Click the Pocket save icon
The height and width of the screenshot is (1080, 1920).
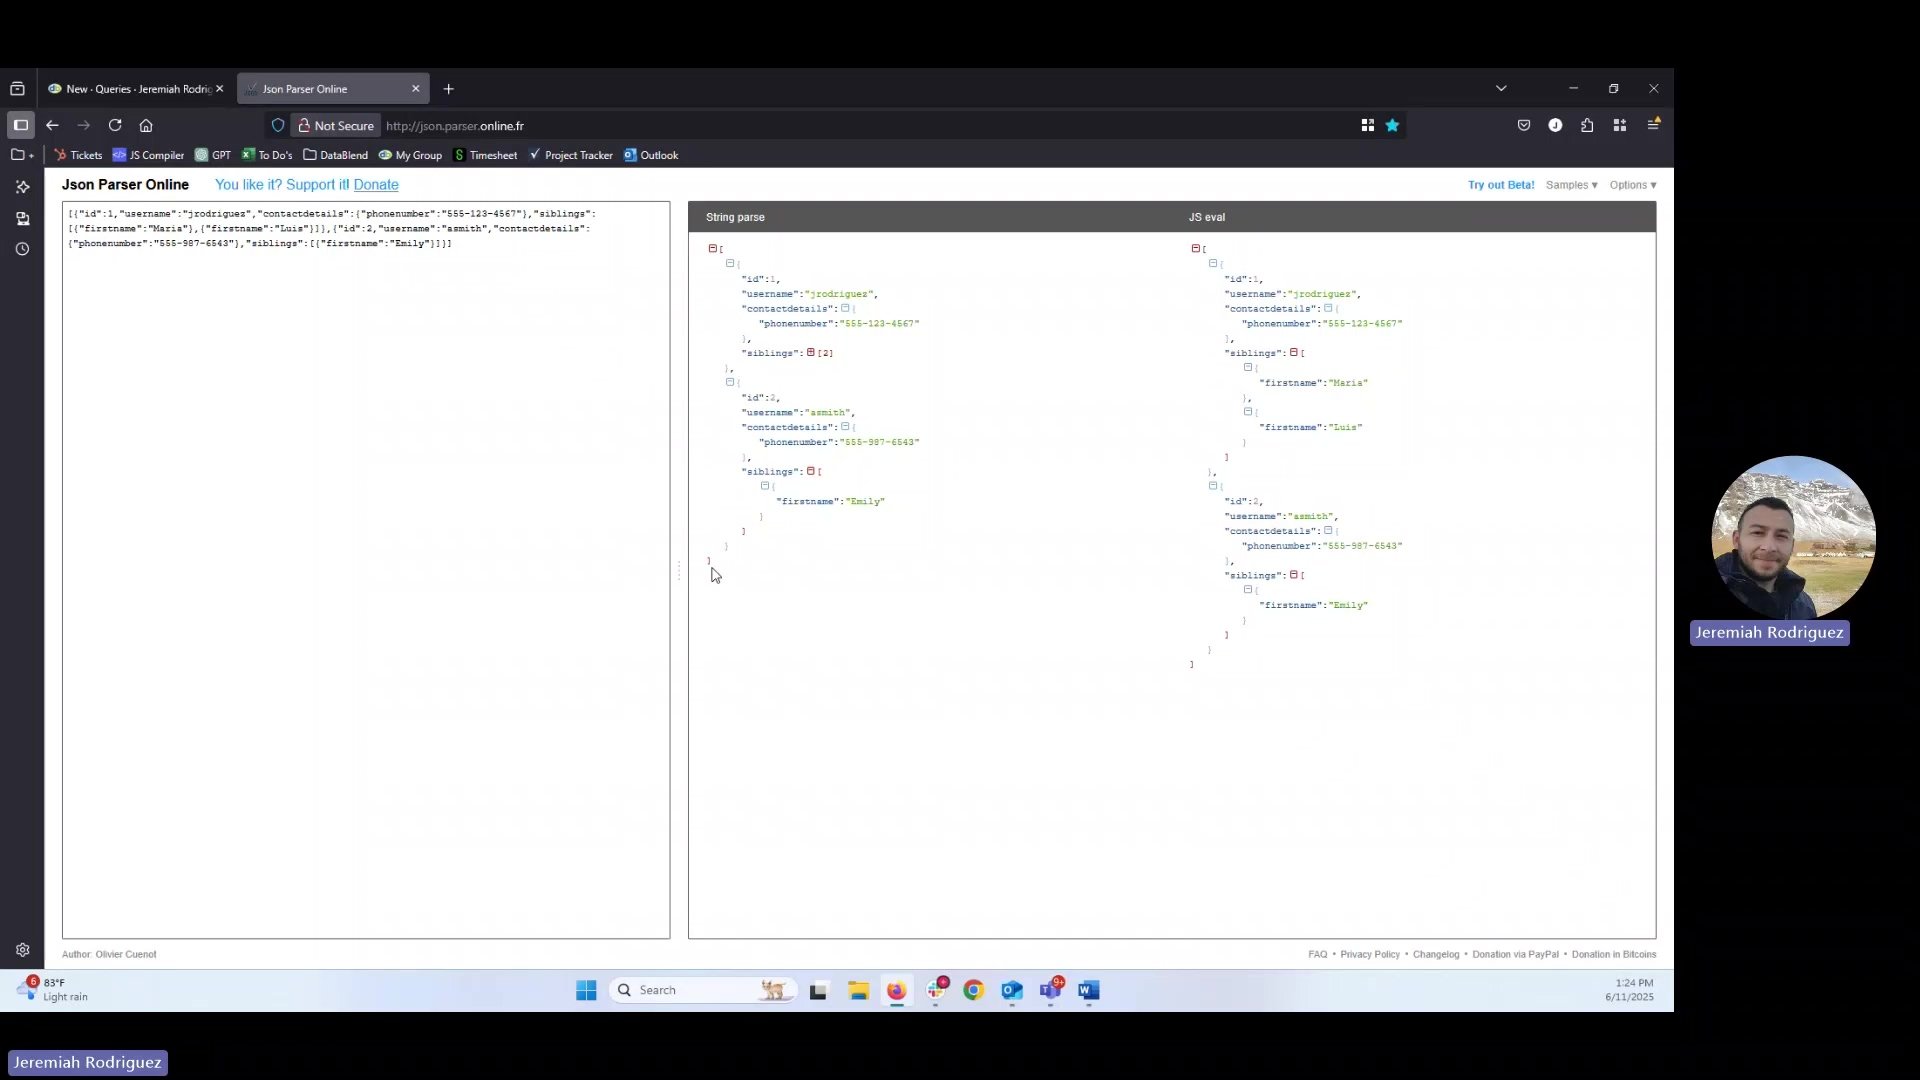1524,126
